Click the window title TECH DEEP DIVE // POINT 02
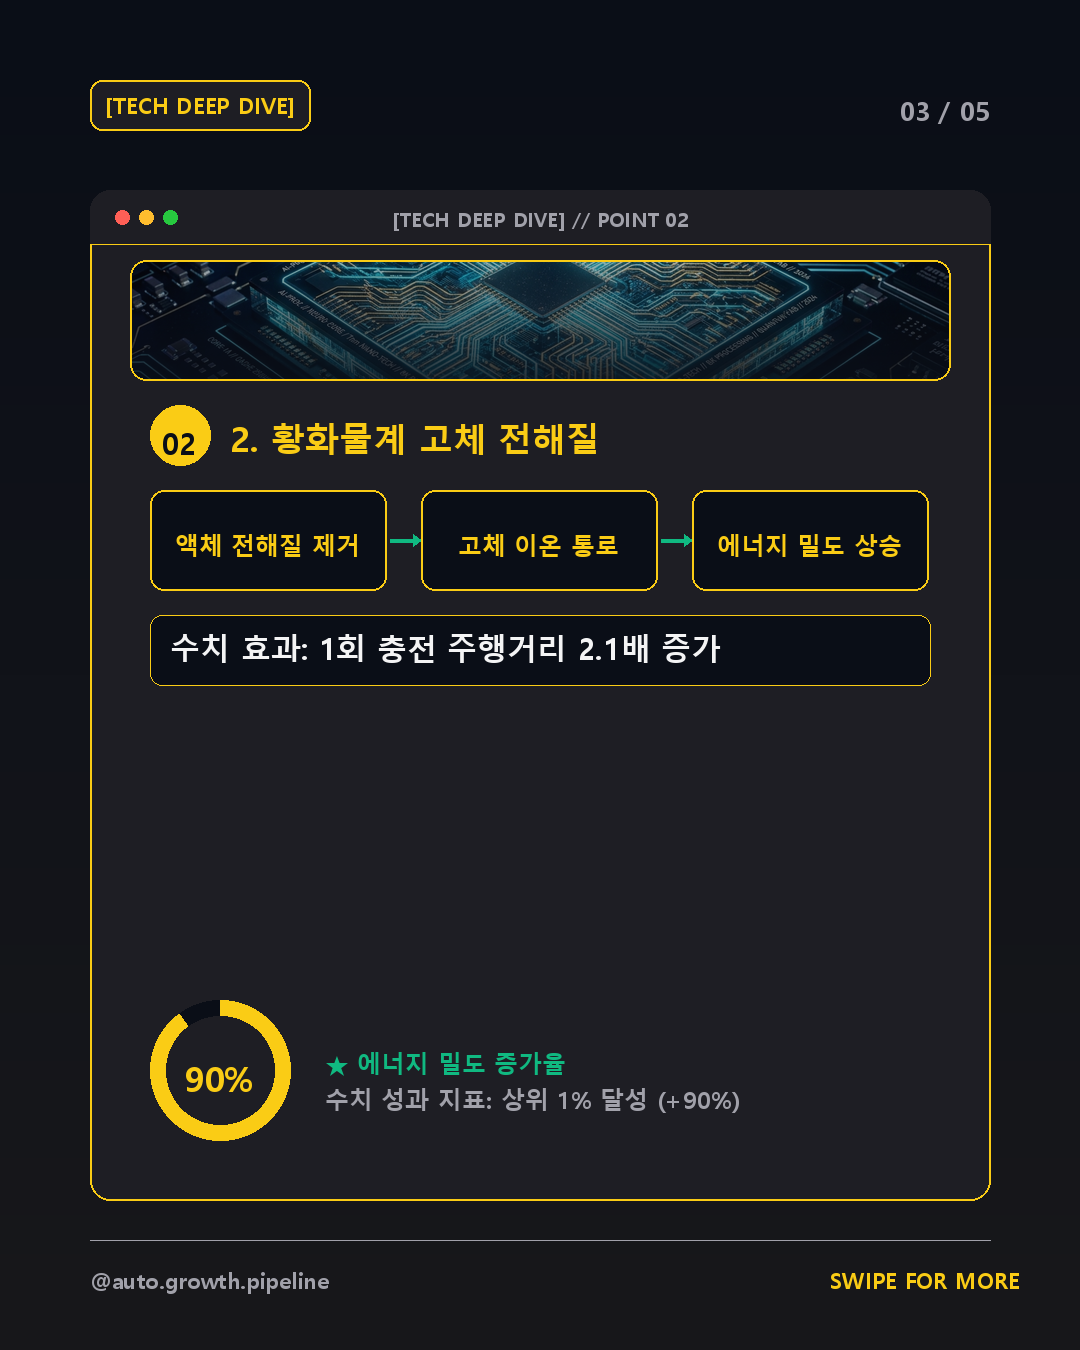 [541, 220]
